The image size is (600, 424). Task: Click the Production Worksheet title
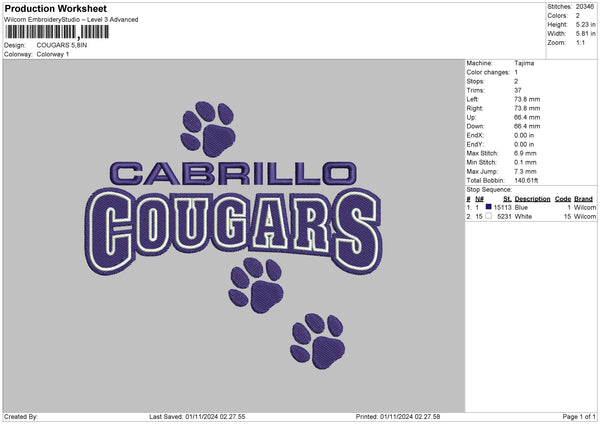(55, 8)
